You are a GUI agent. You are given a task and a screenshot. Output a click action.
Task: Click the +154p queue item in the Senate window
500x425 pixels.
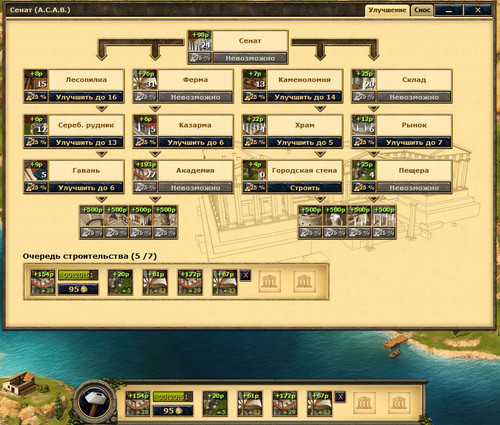pos(43,282)
